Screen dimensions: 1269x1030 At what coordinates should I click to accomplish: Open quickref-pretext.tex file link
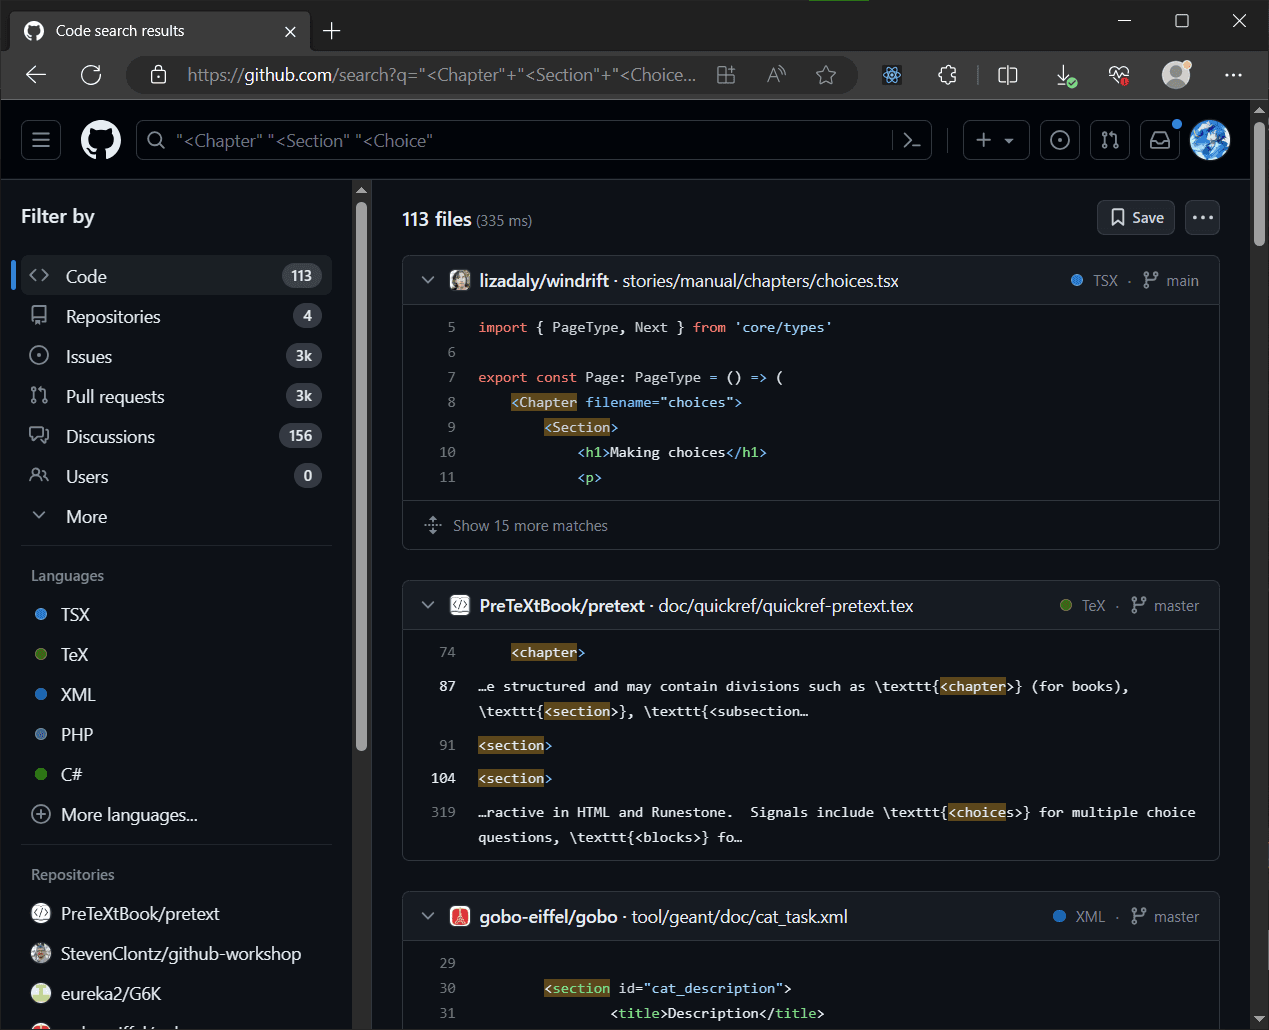785,606
